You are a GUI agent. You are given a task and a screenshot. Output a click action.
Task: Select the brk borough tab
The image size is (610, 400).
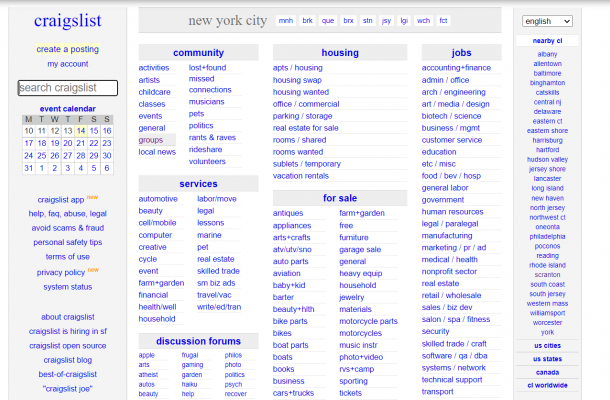(x=307, y=20)
